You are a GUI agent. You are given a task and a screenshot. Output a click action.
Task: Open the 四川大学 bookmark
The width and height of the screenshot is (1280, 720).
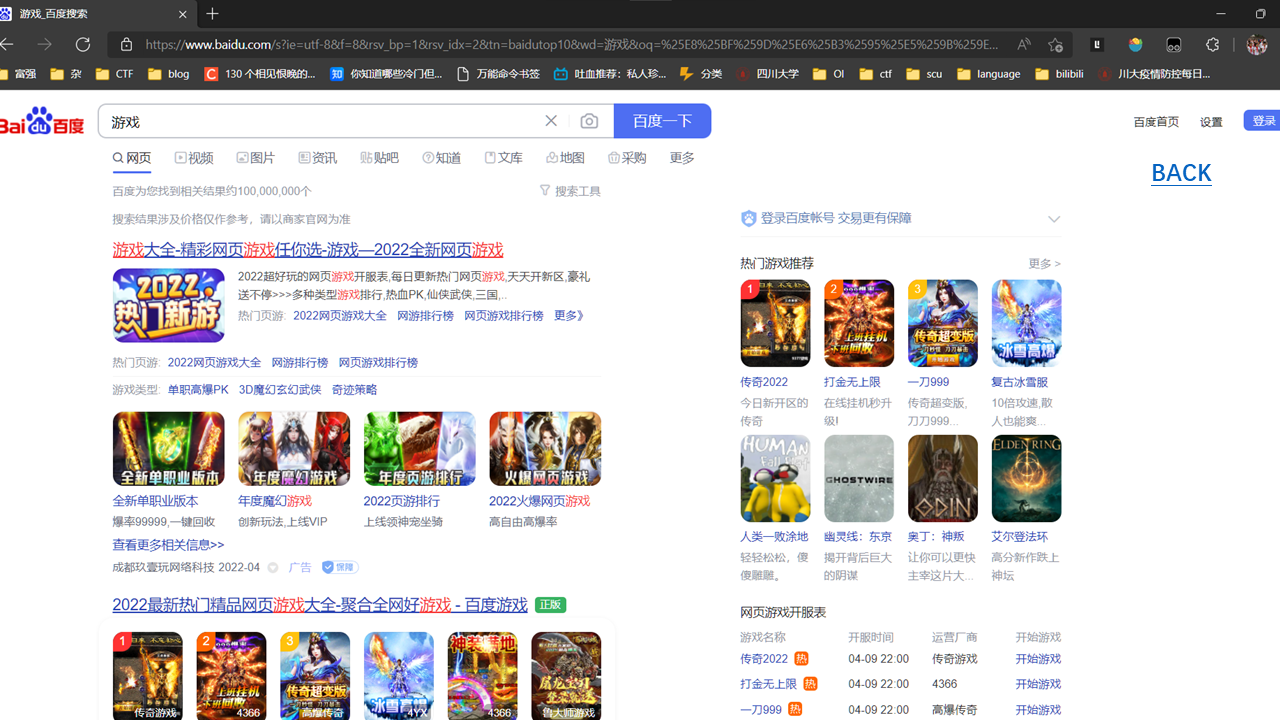point(767,73)
